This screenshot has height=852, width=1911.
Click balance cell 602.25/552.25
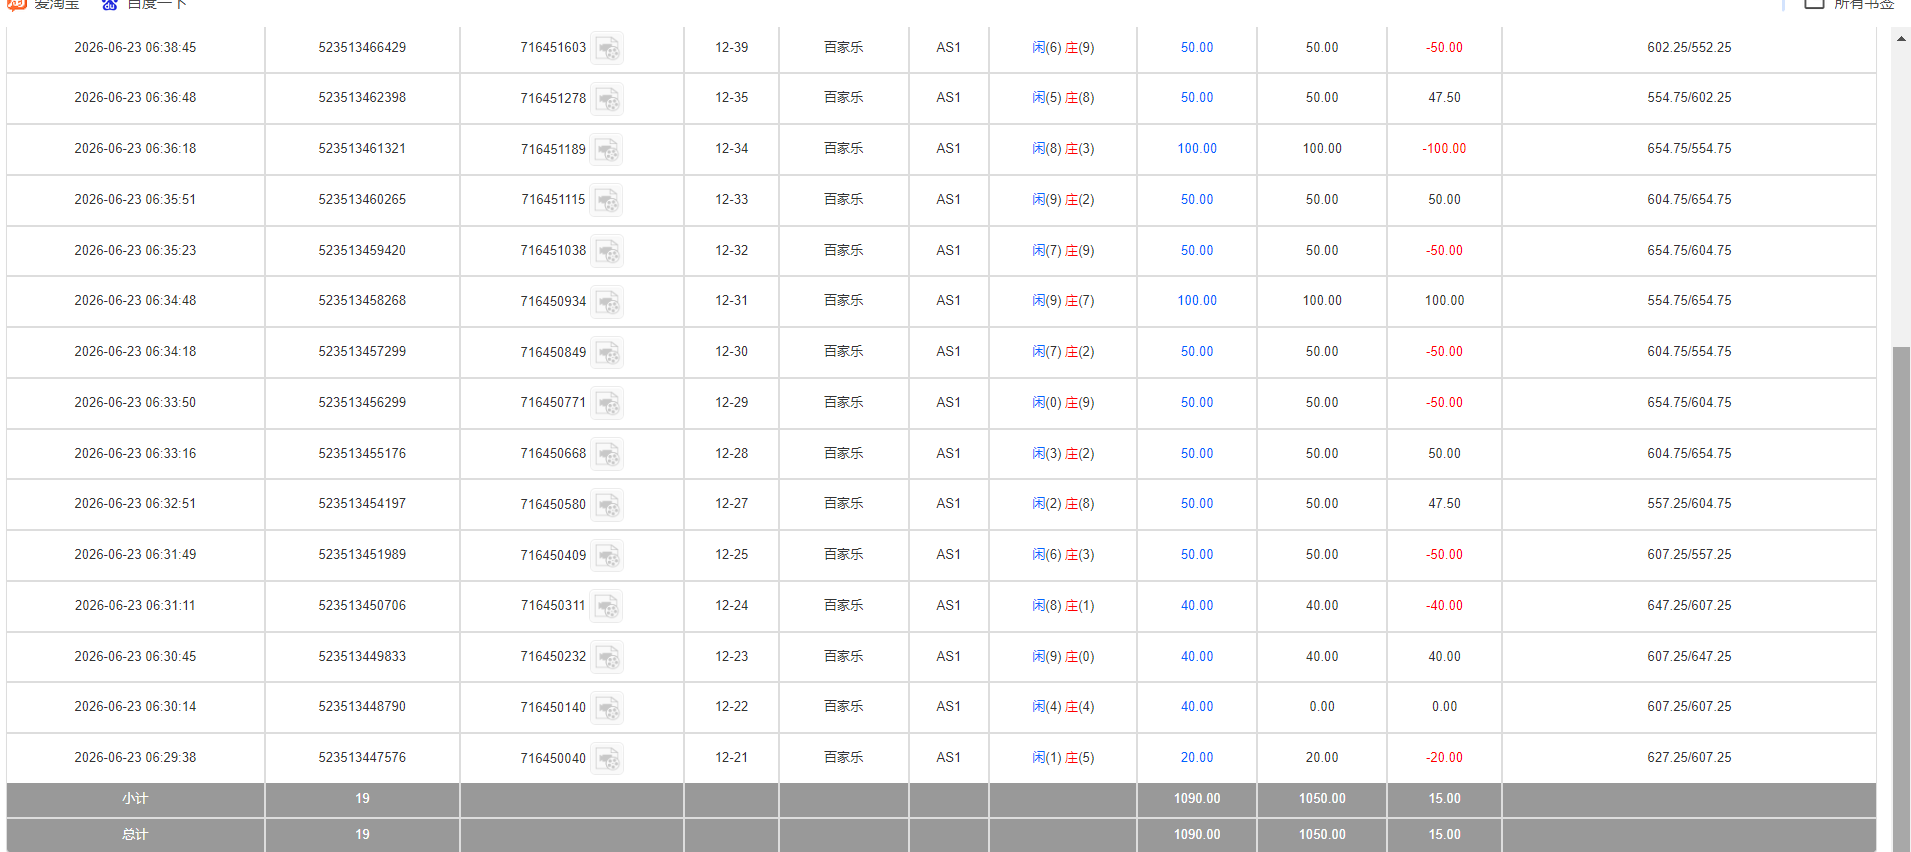coord(1689,48)
